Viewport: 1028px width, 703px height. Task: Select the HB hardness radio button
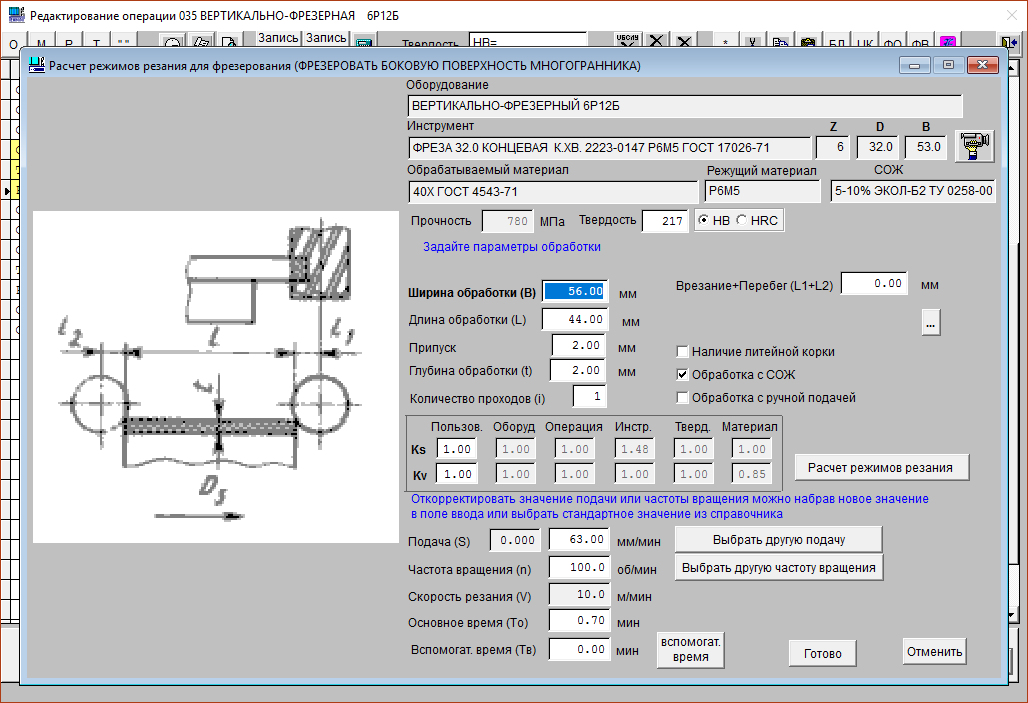[705, 221]
